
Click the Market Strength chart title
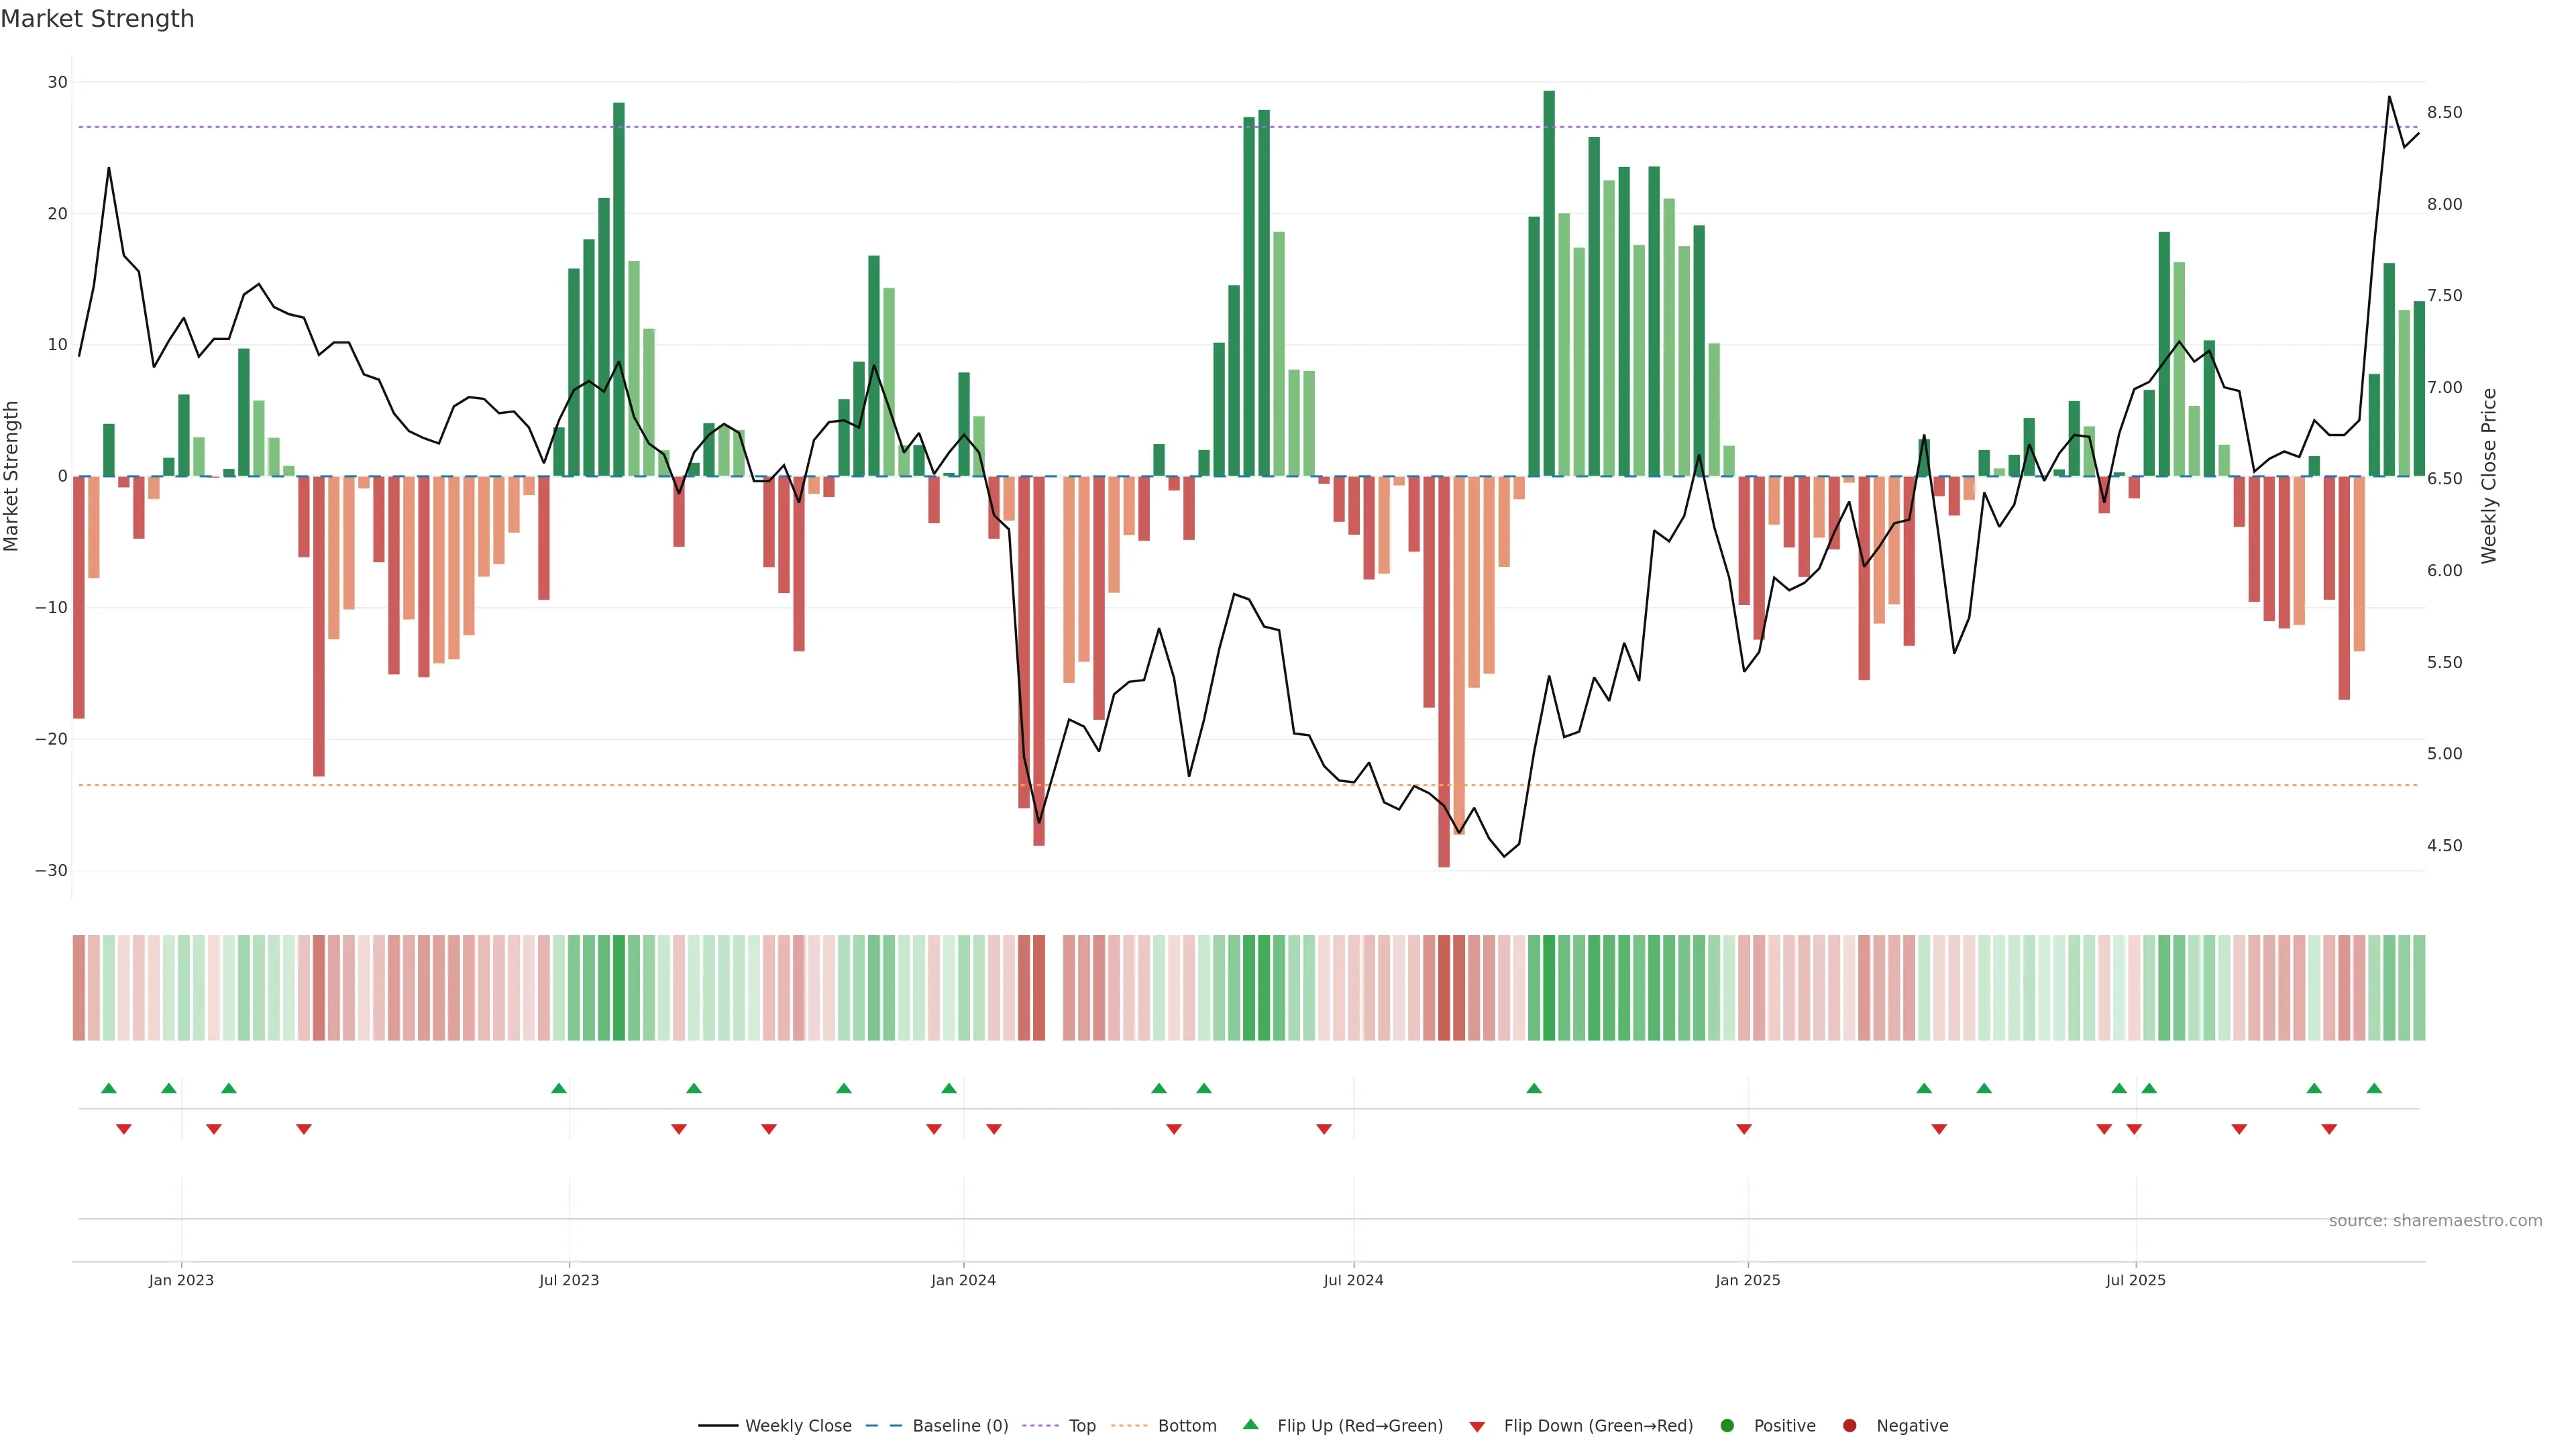coord(97,19)
